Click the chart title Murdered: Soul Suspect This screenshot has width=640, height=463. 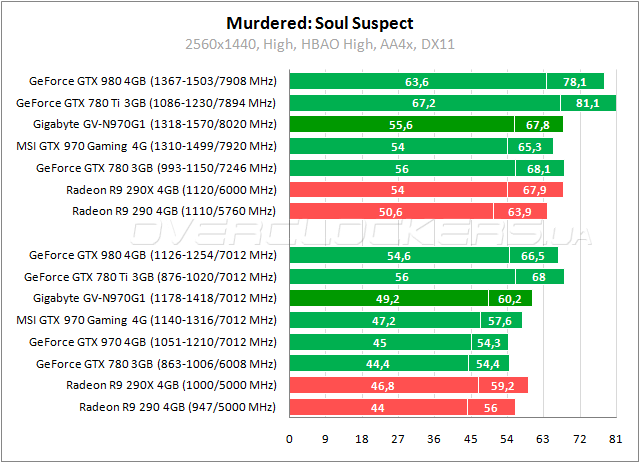point(320,23)
